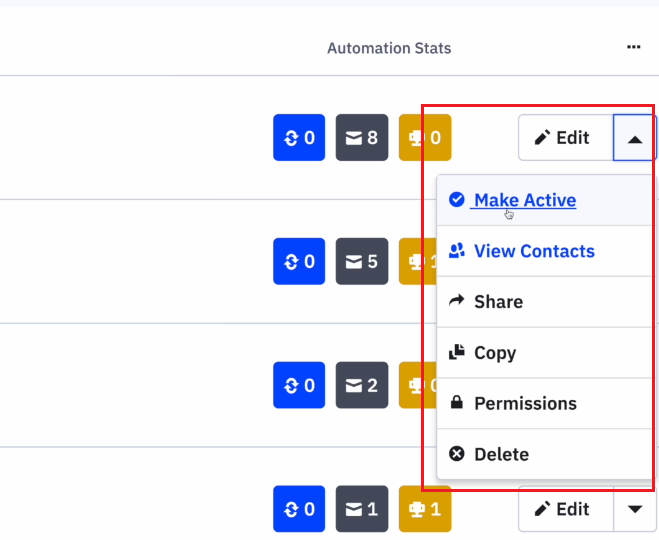Open the three-dot column options menu

pos(633,47)
